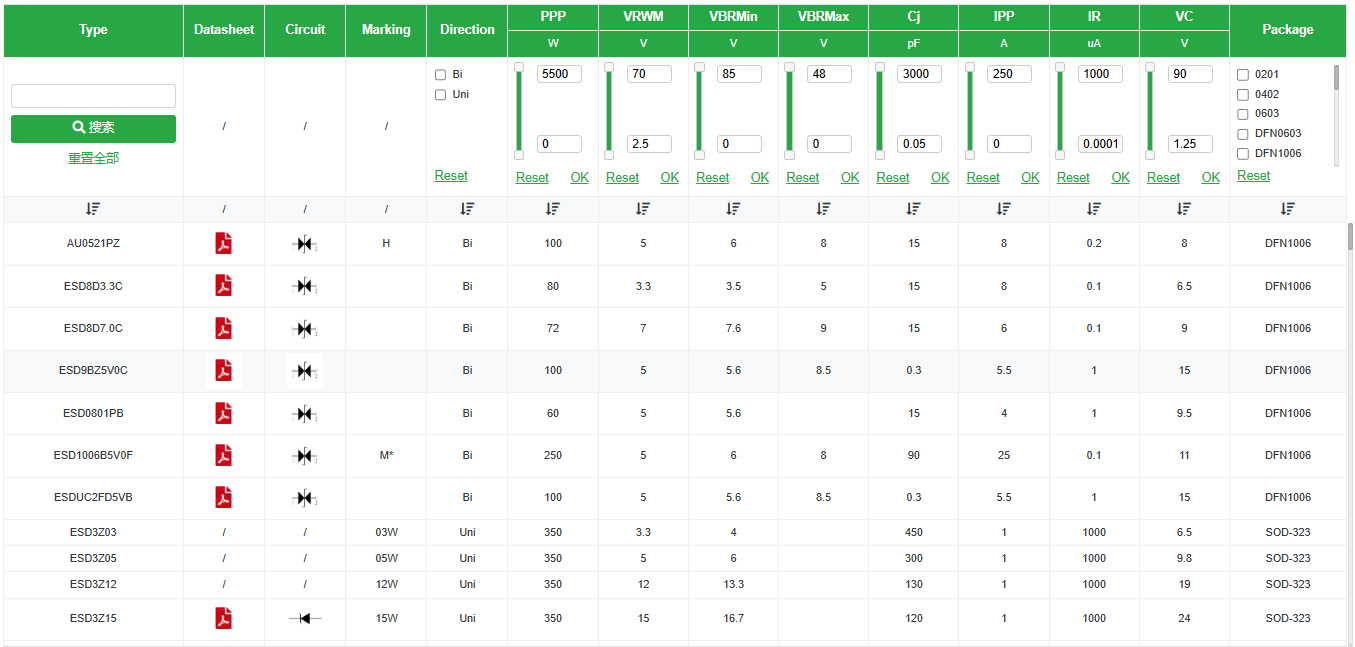Click the PPP range slider top handle
The width and height of the screenshot is (1355, 647).
[519, 68]
